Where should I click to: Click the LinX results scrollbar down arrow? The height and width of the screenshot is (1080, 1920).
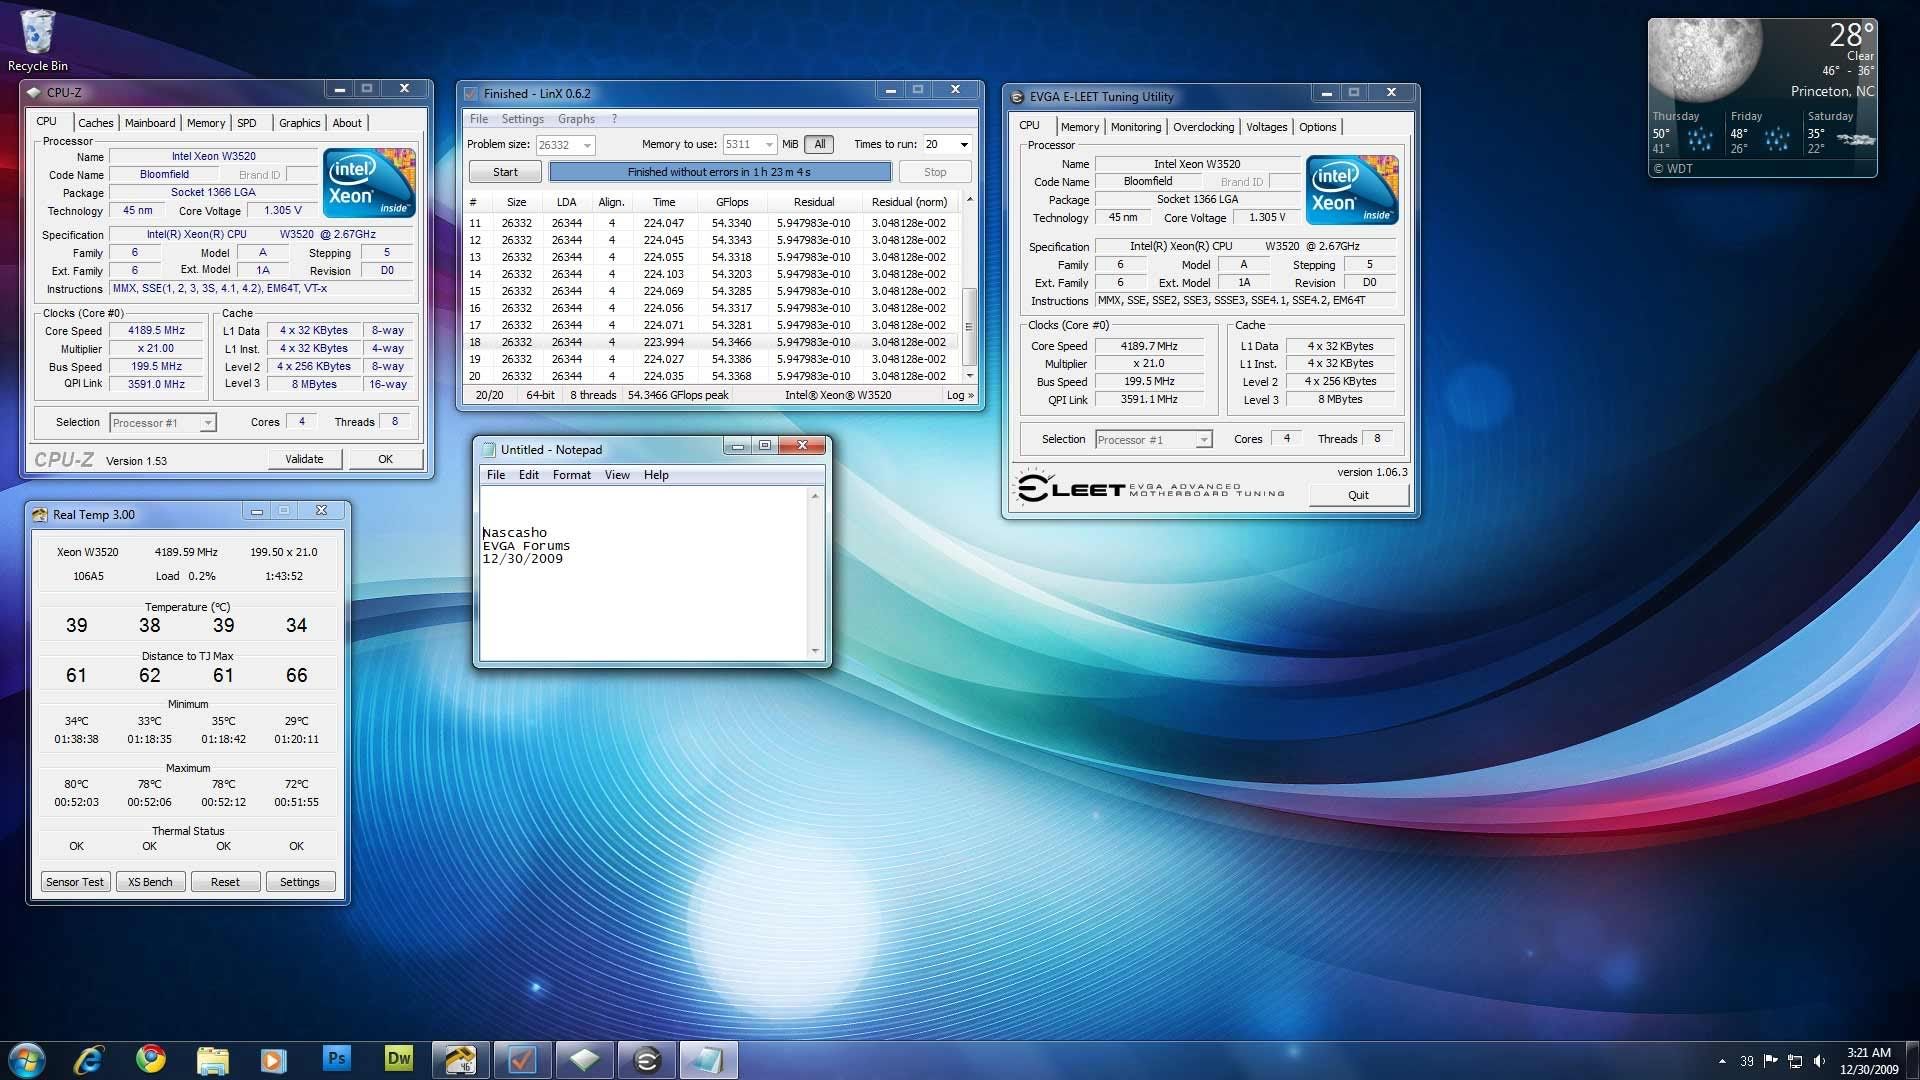click(968, 376)
